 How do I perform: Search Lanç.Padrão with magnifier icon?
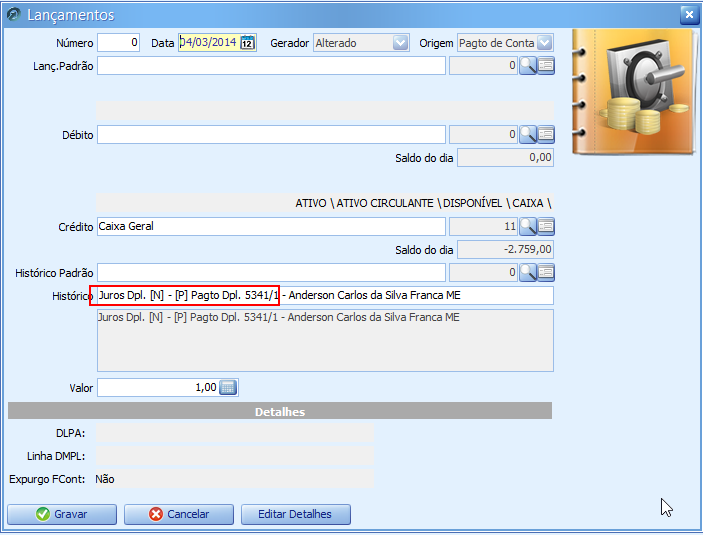[528, 66]
